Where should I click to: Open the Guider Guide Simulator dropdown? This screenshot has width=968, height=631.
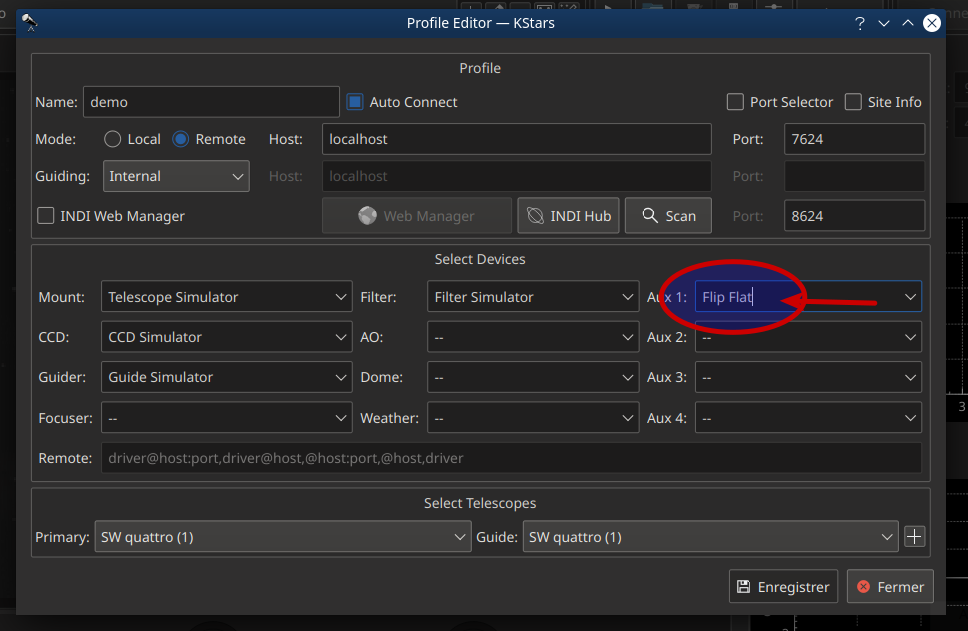point(227,377)
